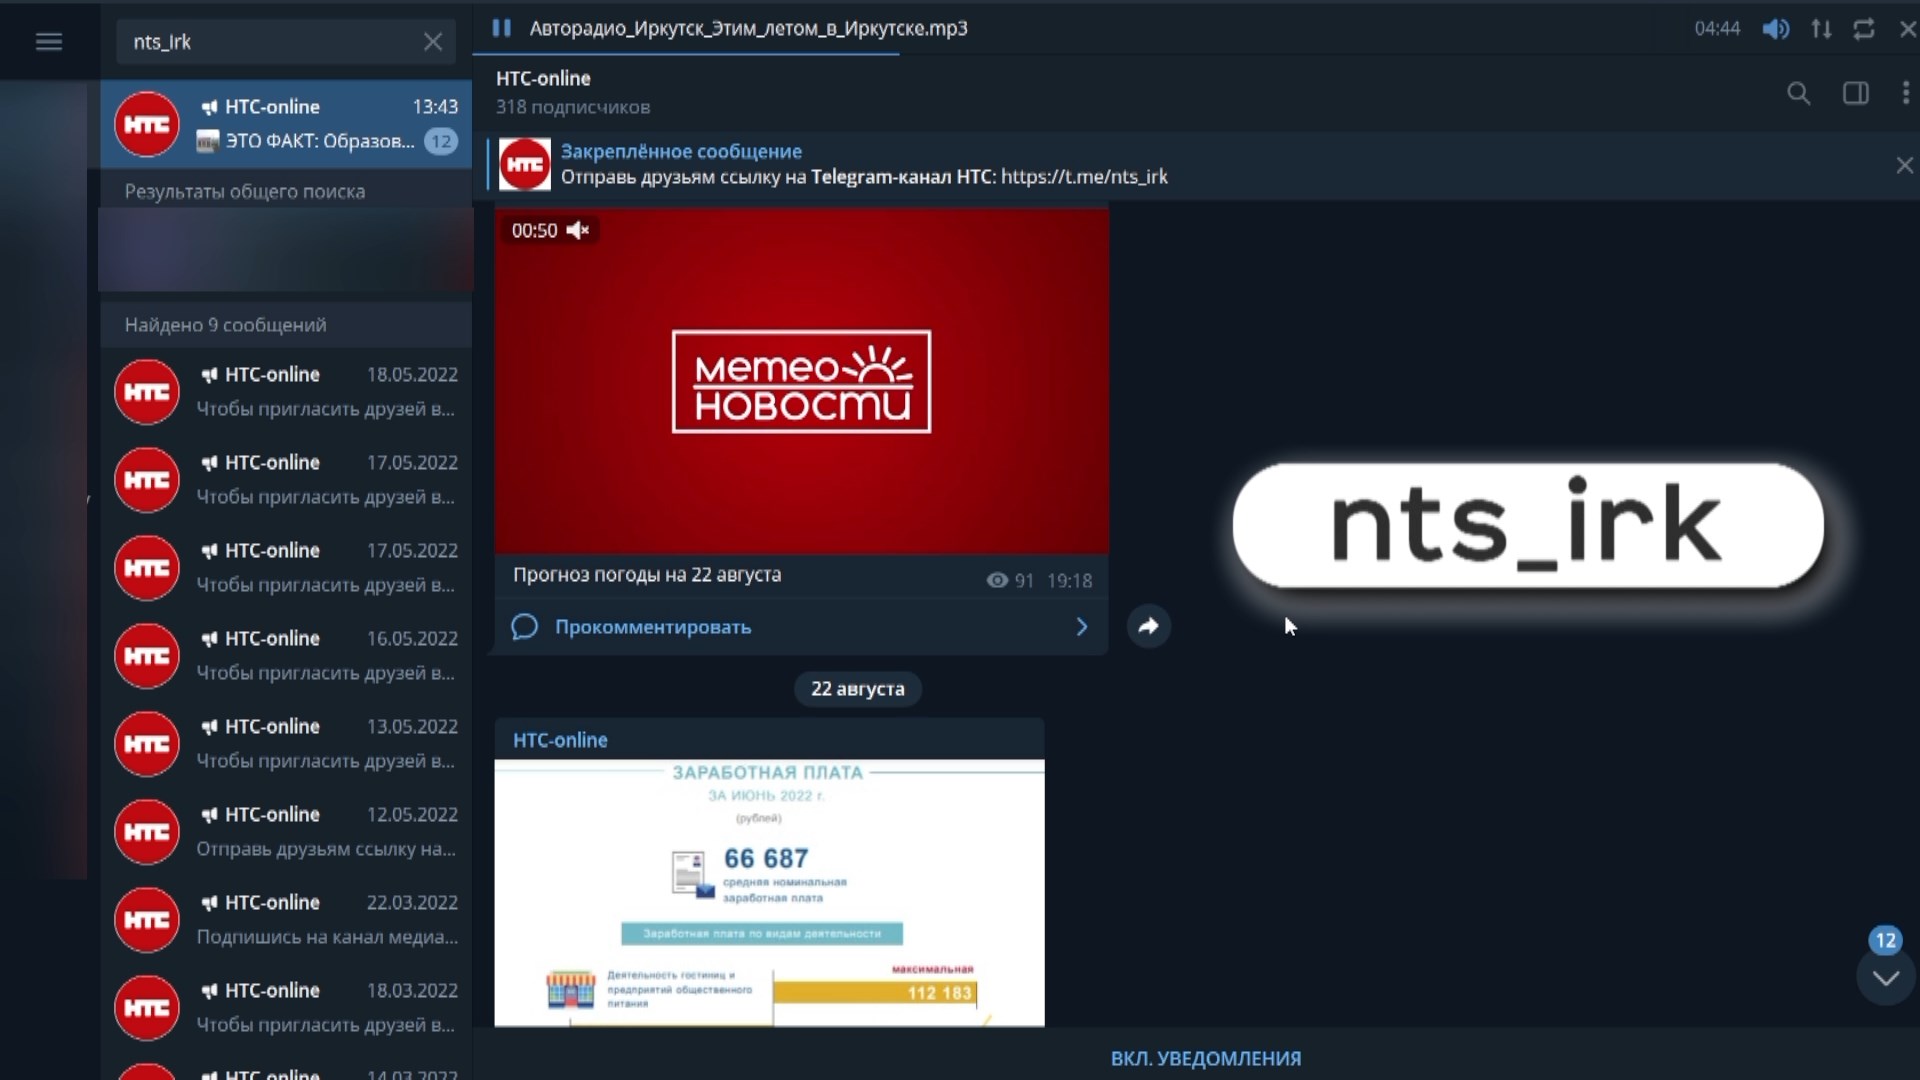Click the audio player volume speaker icon
This screenshot has width=1920, height=1080.
click(x=1776, y=29)
